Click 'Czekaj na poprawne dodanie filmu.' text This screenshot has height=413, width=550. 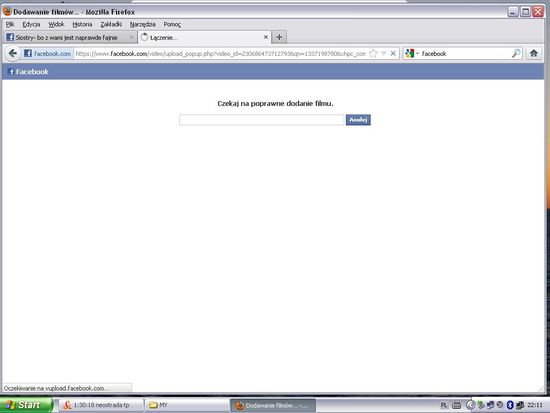pyautogui.click(x=275, y=104)
